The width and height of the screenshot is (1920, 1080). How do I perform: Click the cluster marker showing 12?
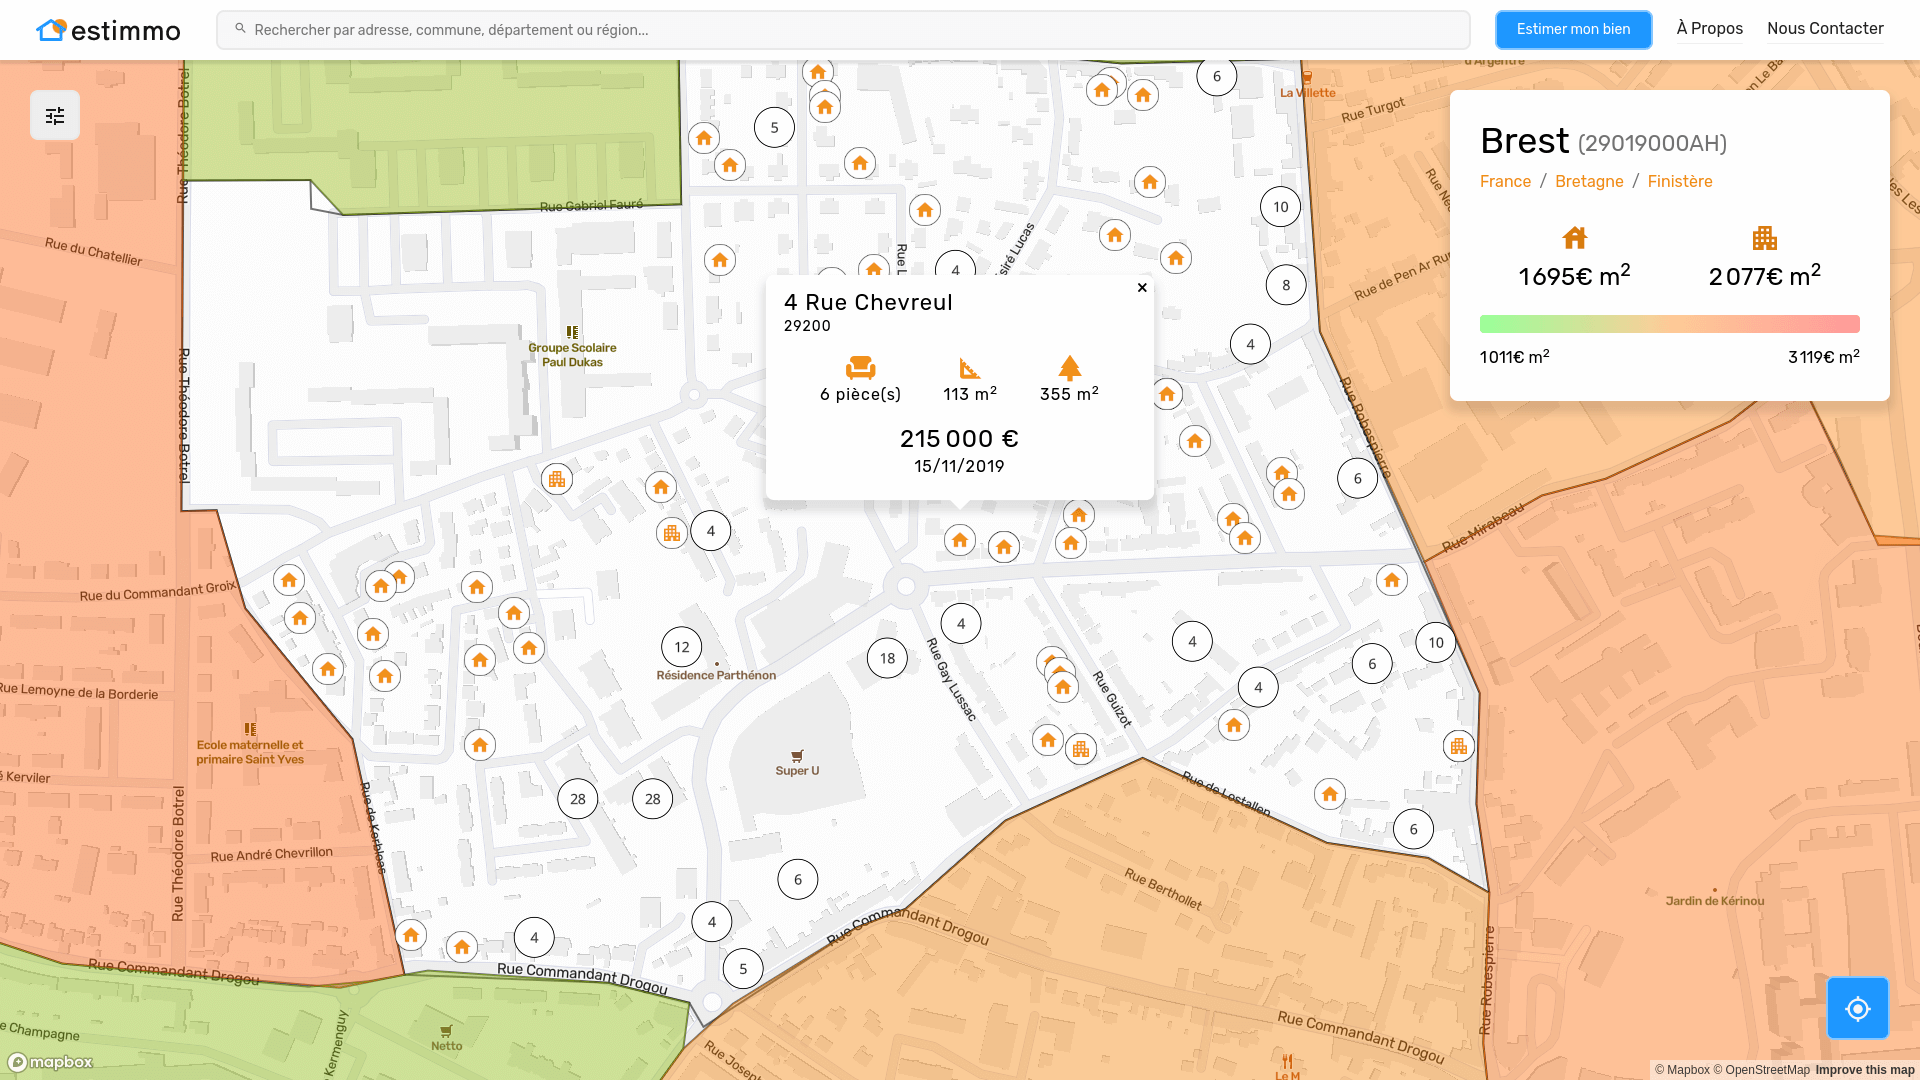click(682, 647)
